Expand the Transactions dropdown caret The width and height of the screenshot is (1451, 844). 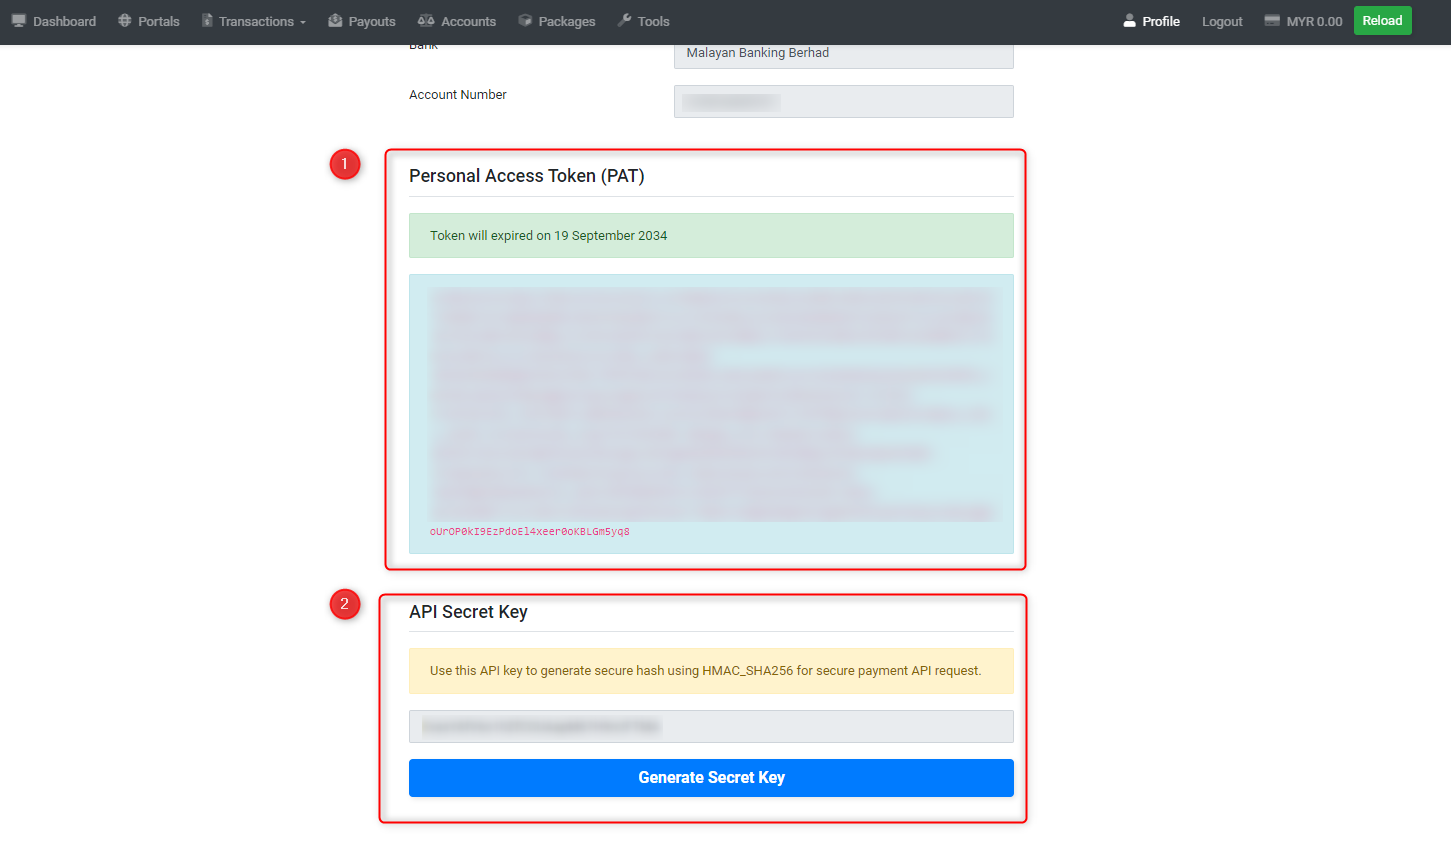tap(303, 22)
